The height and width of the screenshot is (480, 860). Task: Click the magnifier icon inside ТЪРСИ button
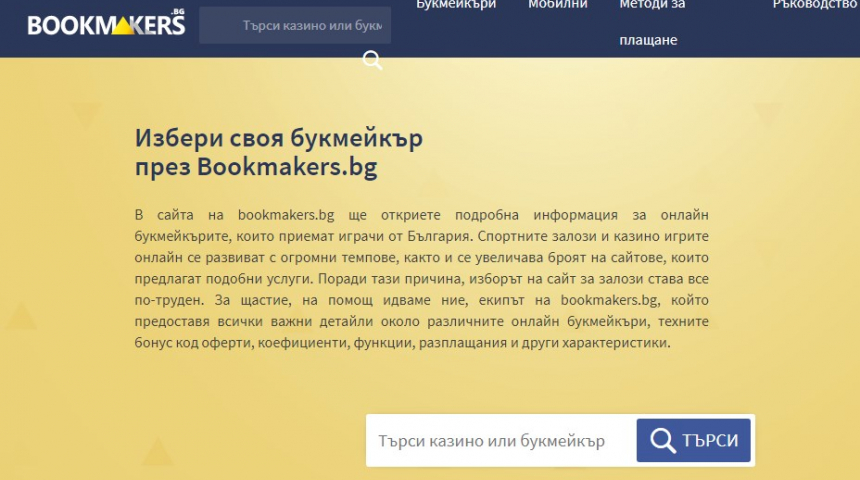662,440
